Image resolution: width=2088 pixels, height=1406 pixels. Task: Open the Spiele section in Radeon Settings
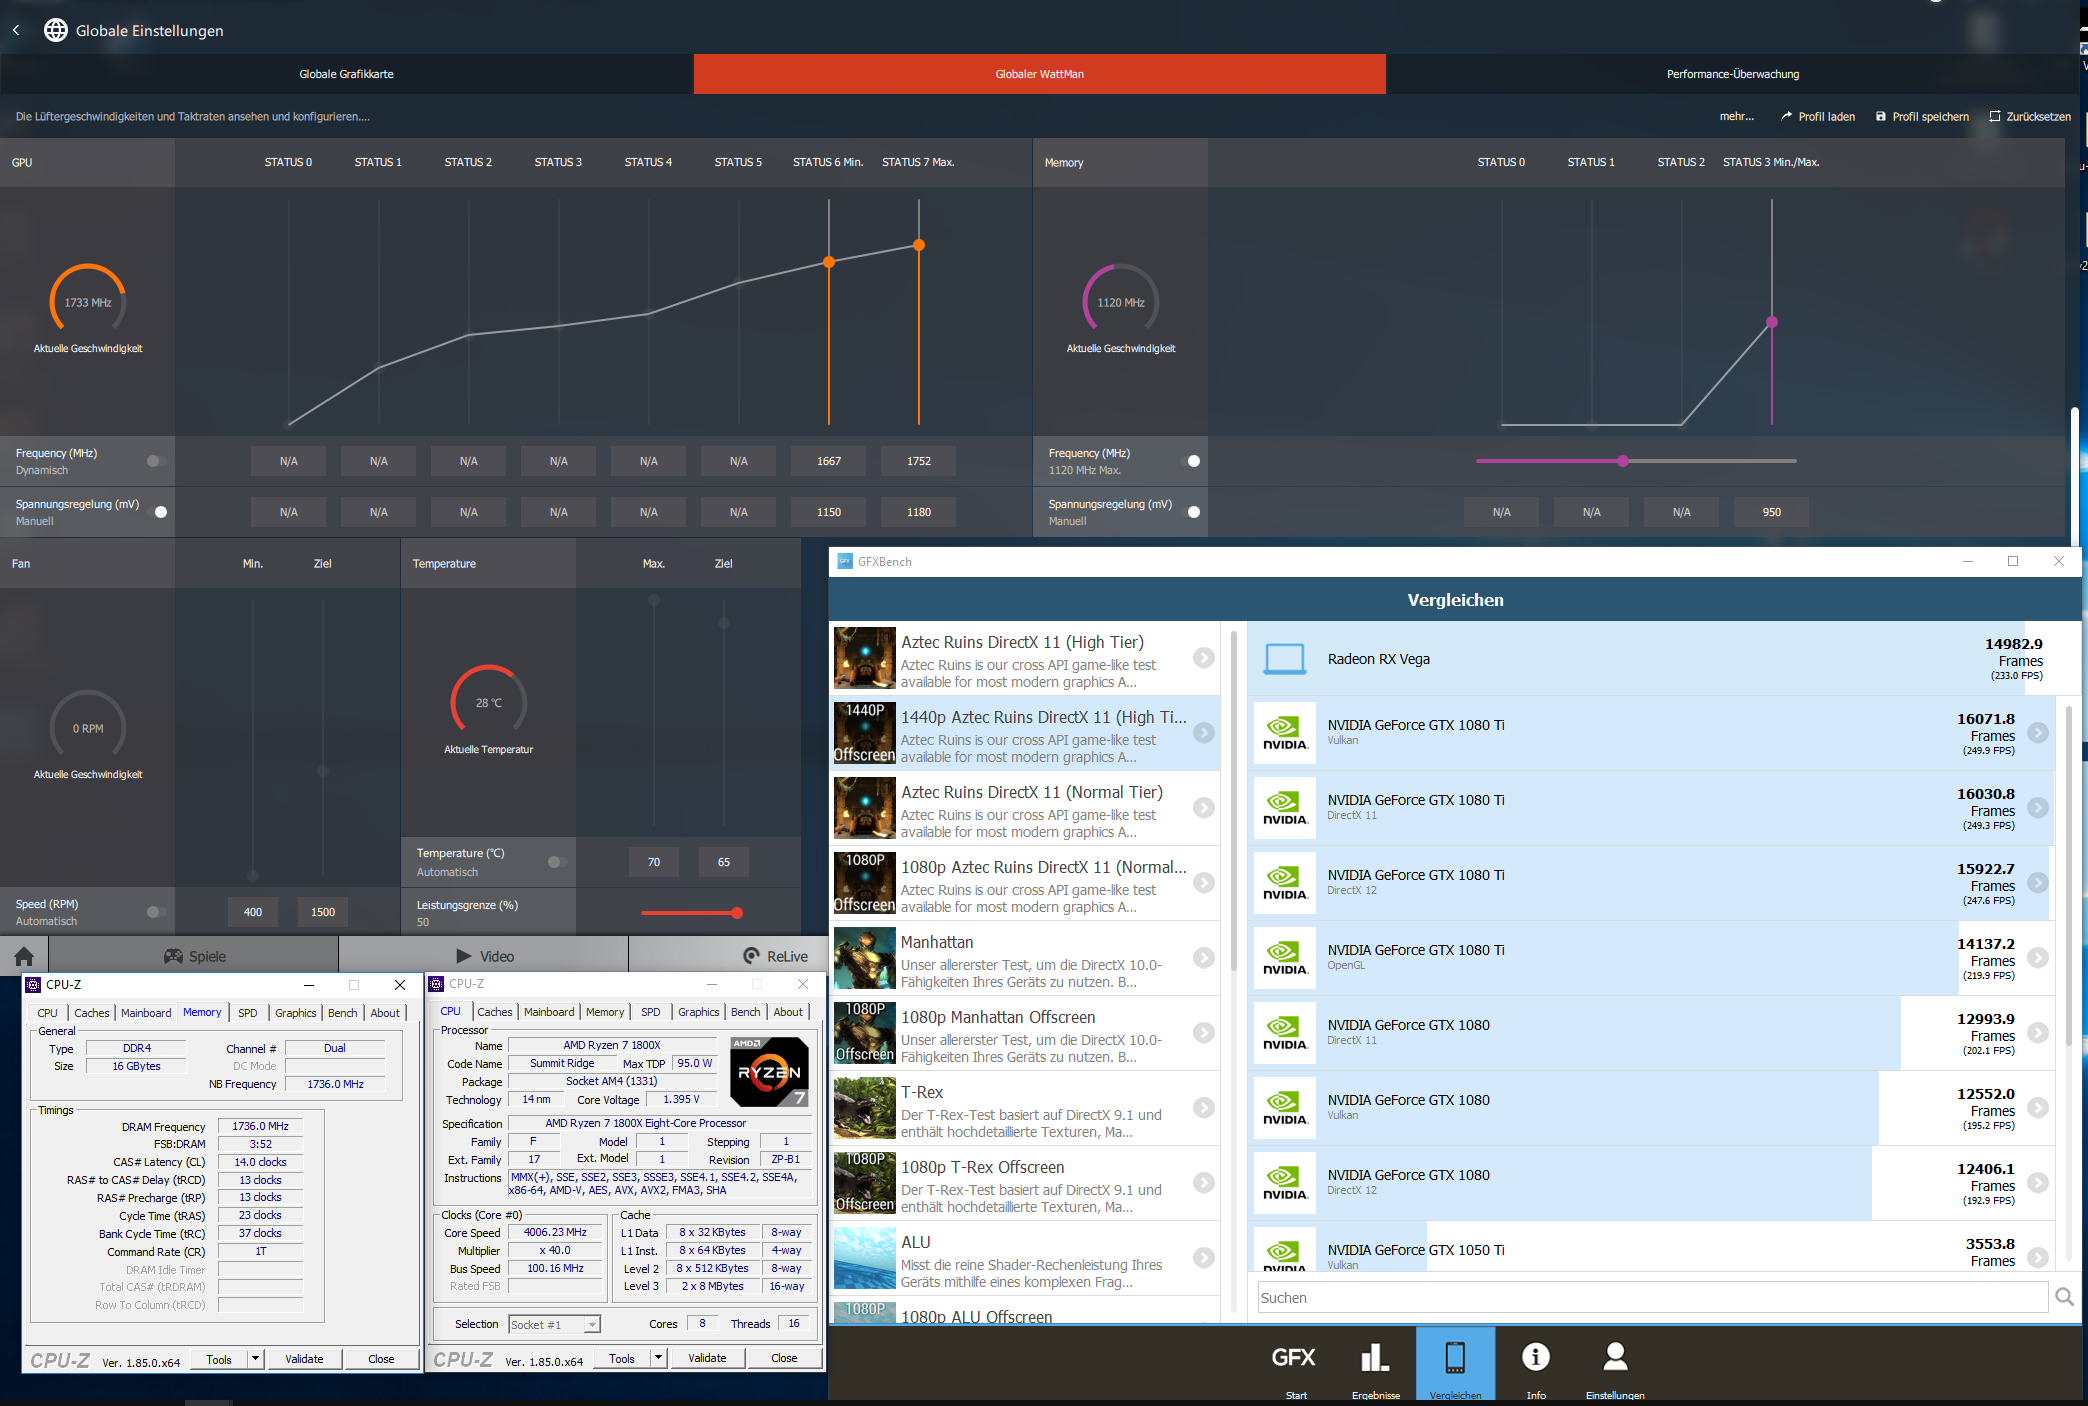(196, 955)
